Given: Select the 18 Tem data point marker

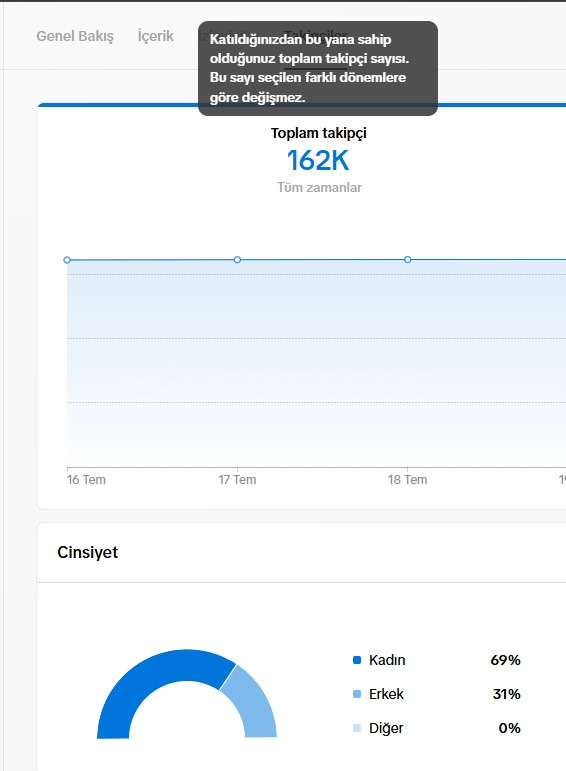Looking at the screenshot, I should pyautogui.click(x=407, y=259).
